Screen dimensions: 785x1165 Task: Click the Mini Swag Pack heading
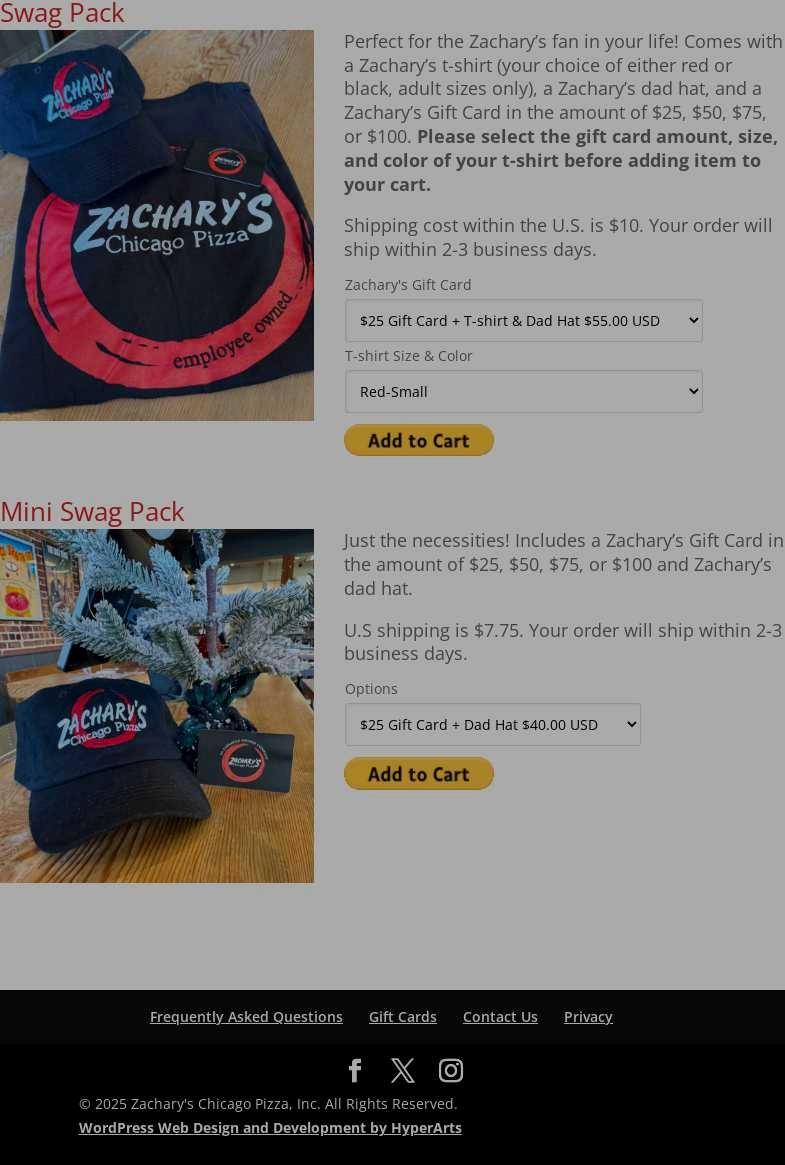pyautogui.click(x=92, y=512)
